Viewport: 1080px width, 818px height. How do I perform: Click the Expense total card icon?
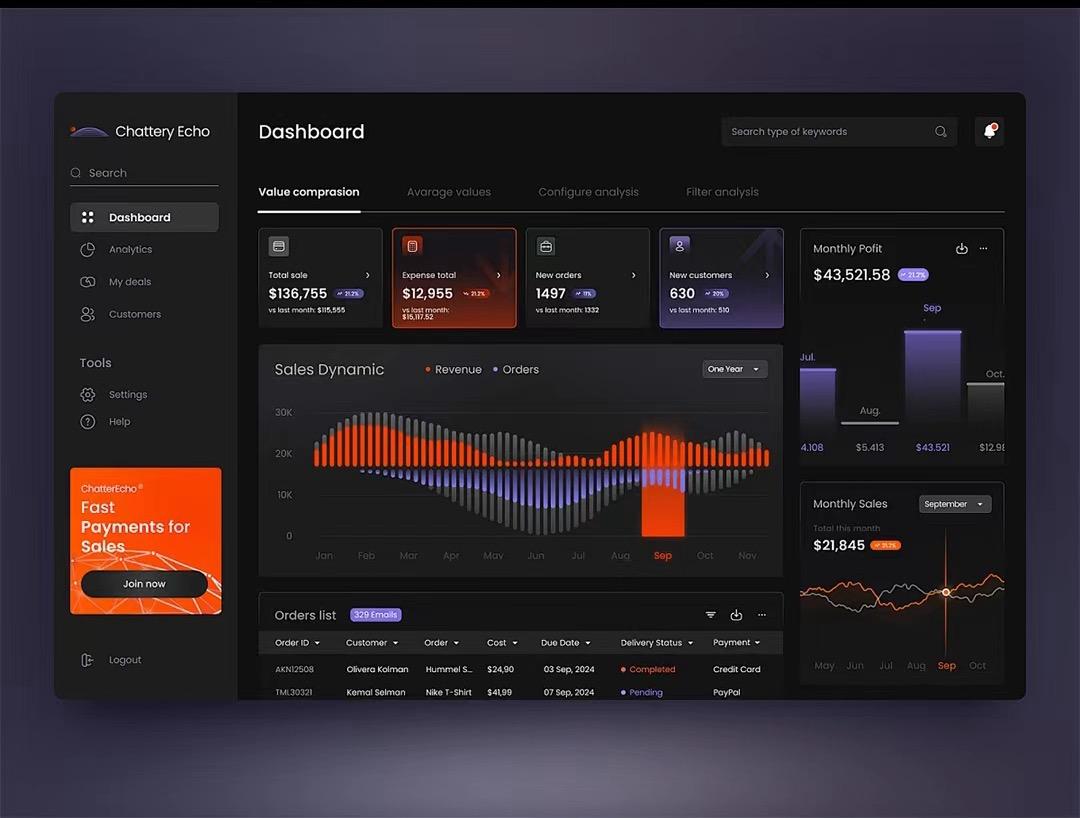(x=413, y=246)
